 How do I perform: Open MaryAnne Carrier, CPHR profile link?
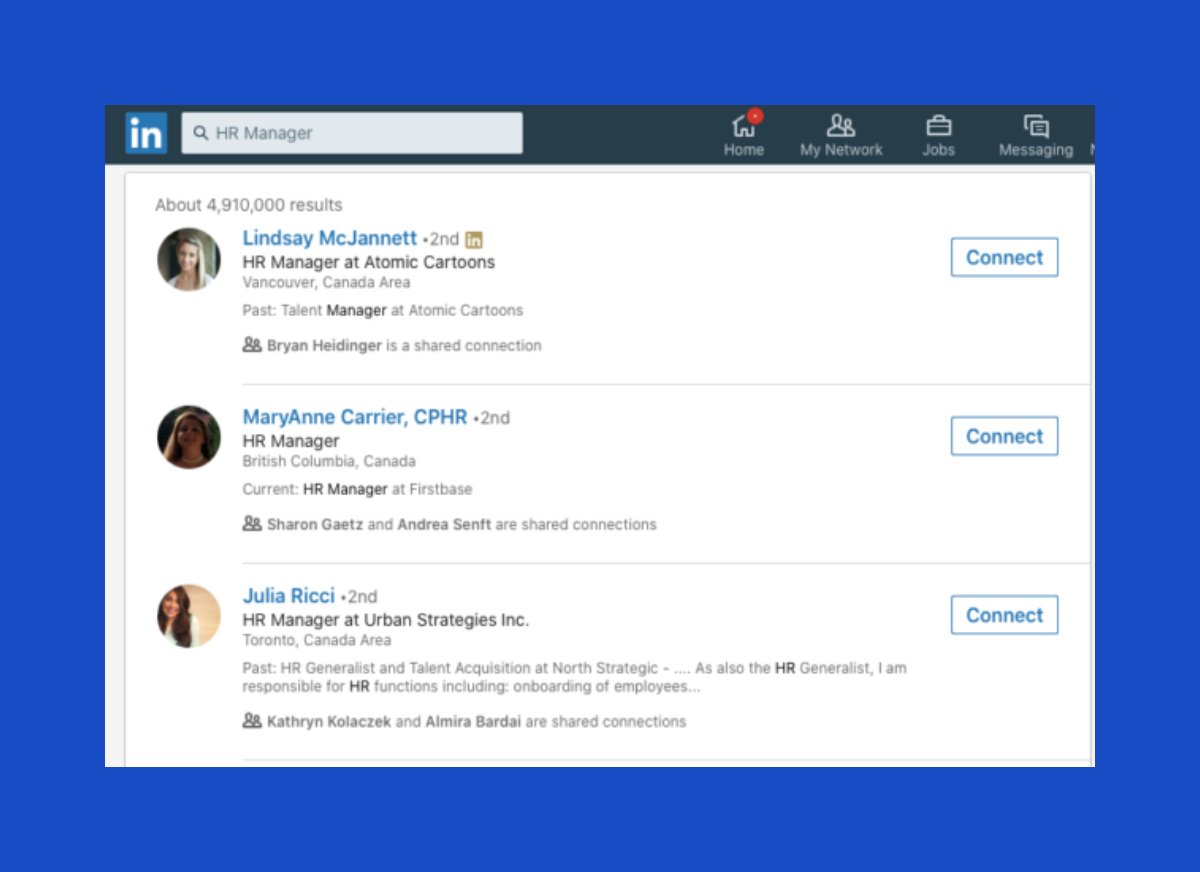[x=355, y=417]
